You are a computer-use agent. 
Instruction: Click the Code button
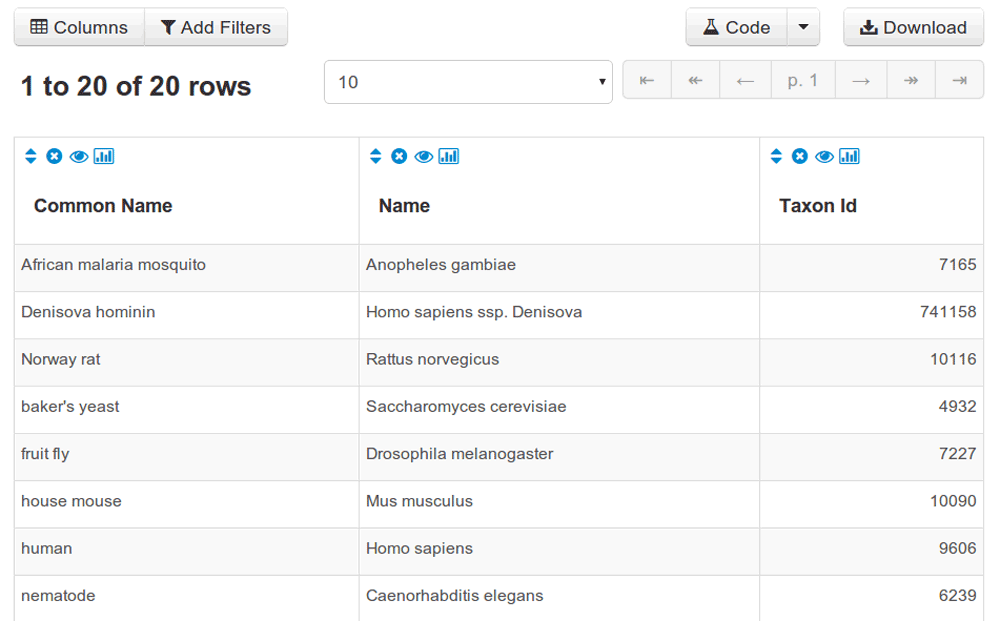click(736, 27)
